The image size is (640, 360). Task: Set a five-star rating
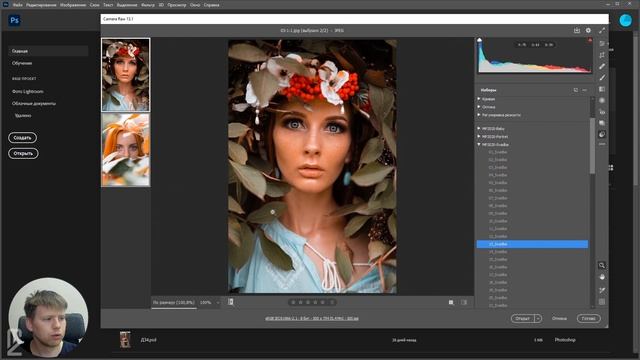(322, 302)
